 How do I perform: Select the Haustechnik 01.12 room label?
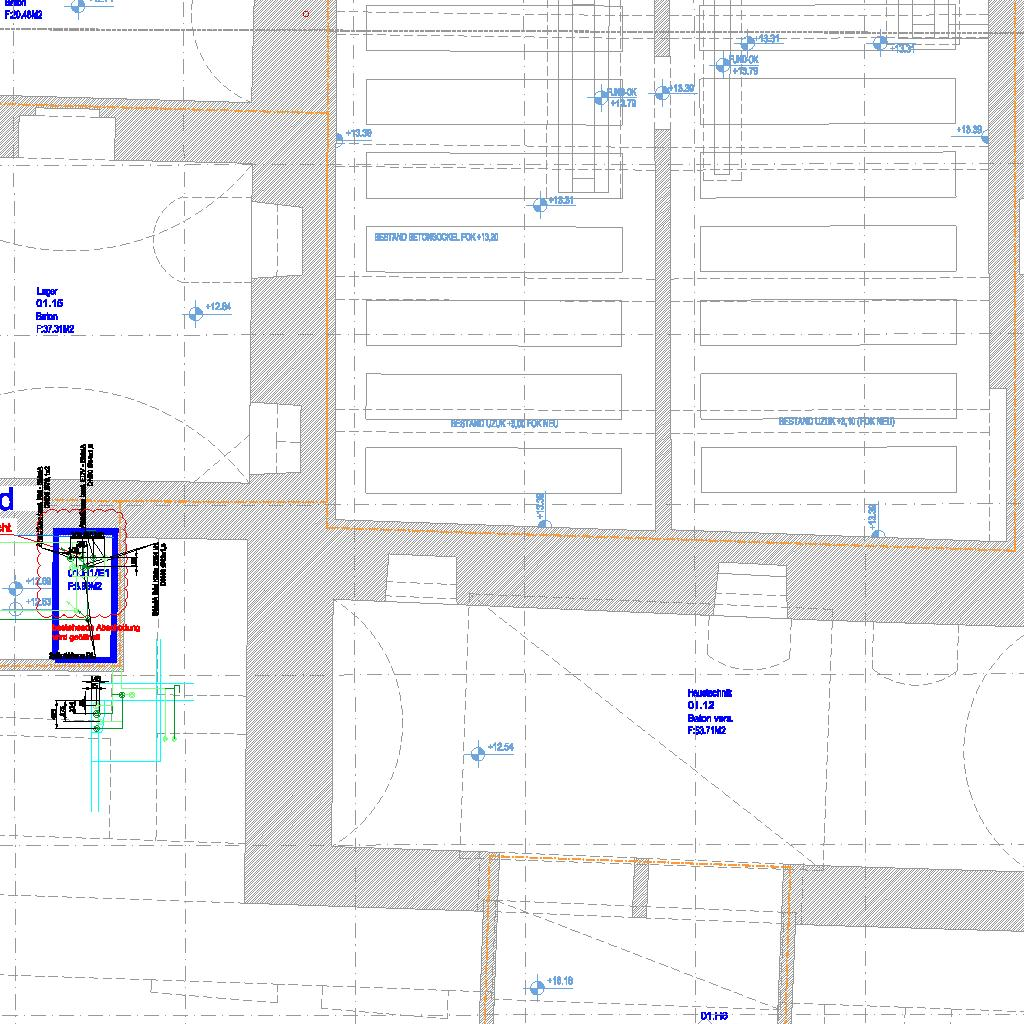[x=707, y=711]
